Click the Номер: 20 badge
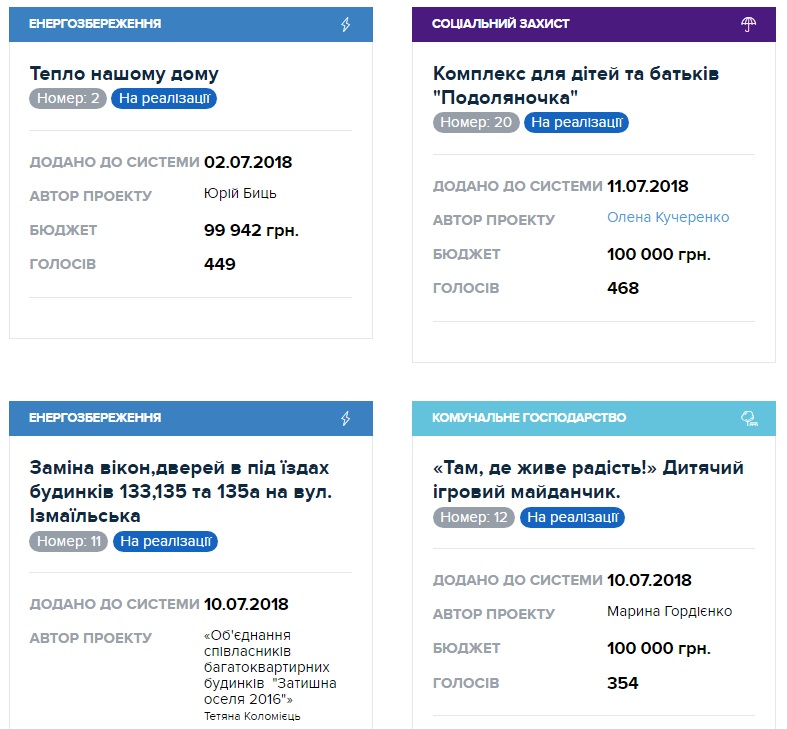The width and height of the screenshot is (787, 729). 476,122
